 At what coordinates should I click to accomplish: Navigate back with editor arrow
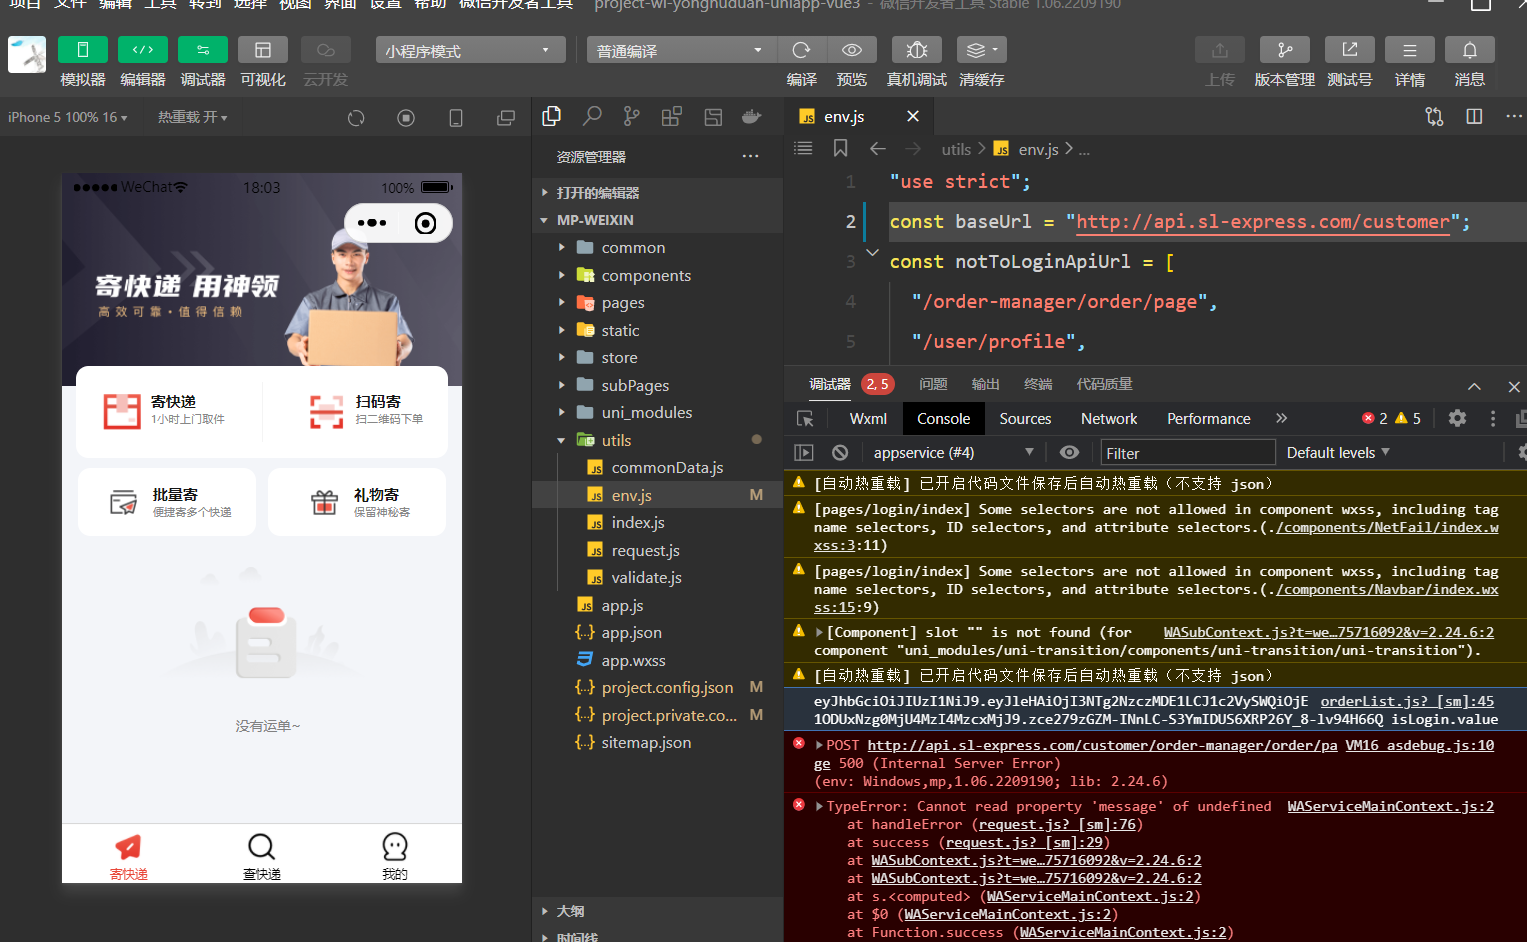point(878,148)
